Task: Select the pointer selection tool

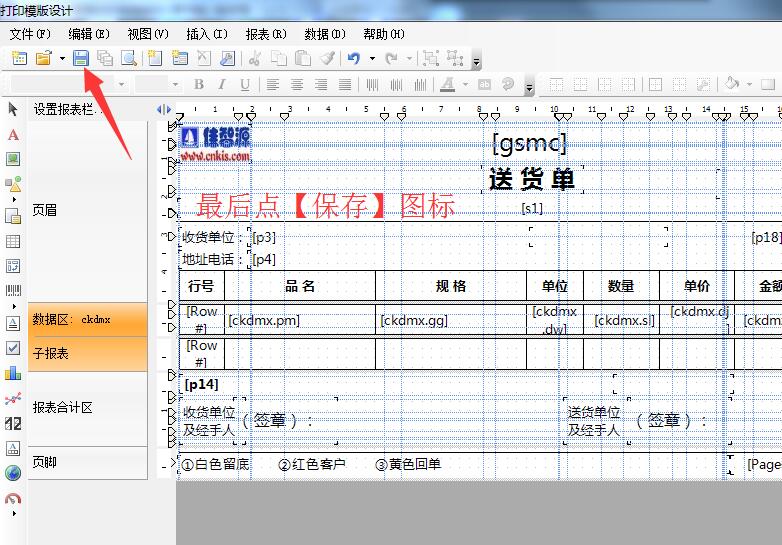Action: (13, 108)
